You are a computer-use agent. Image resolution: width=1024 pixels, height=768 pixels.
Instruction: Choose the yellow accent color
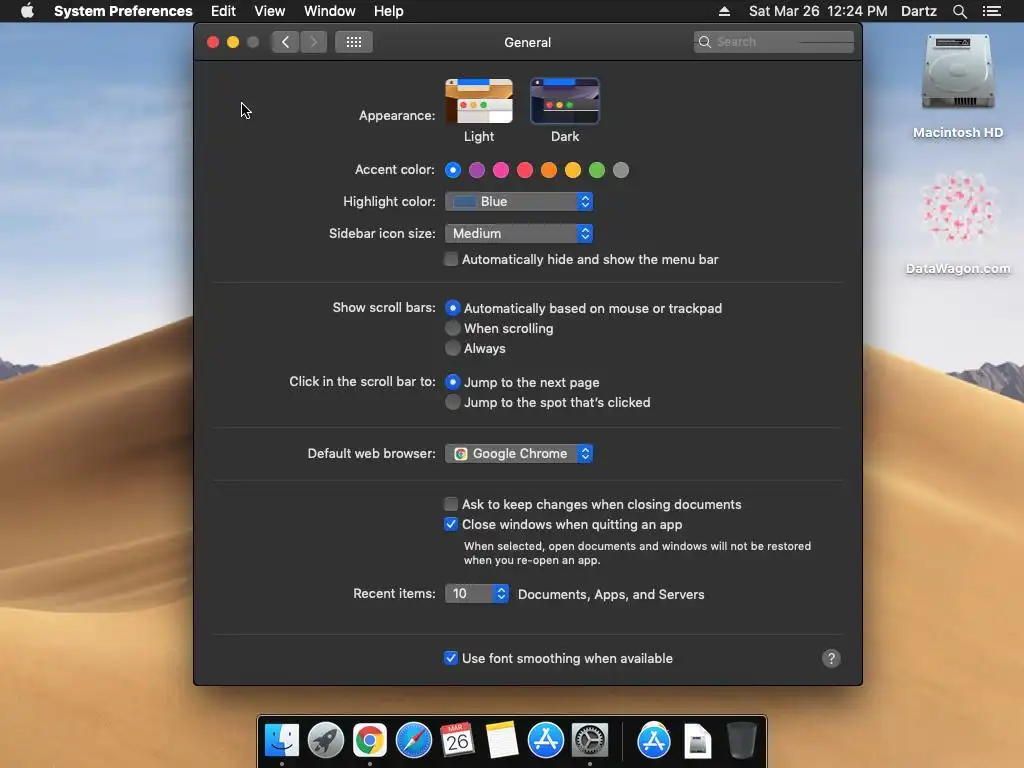[573, 170]
